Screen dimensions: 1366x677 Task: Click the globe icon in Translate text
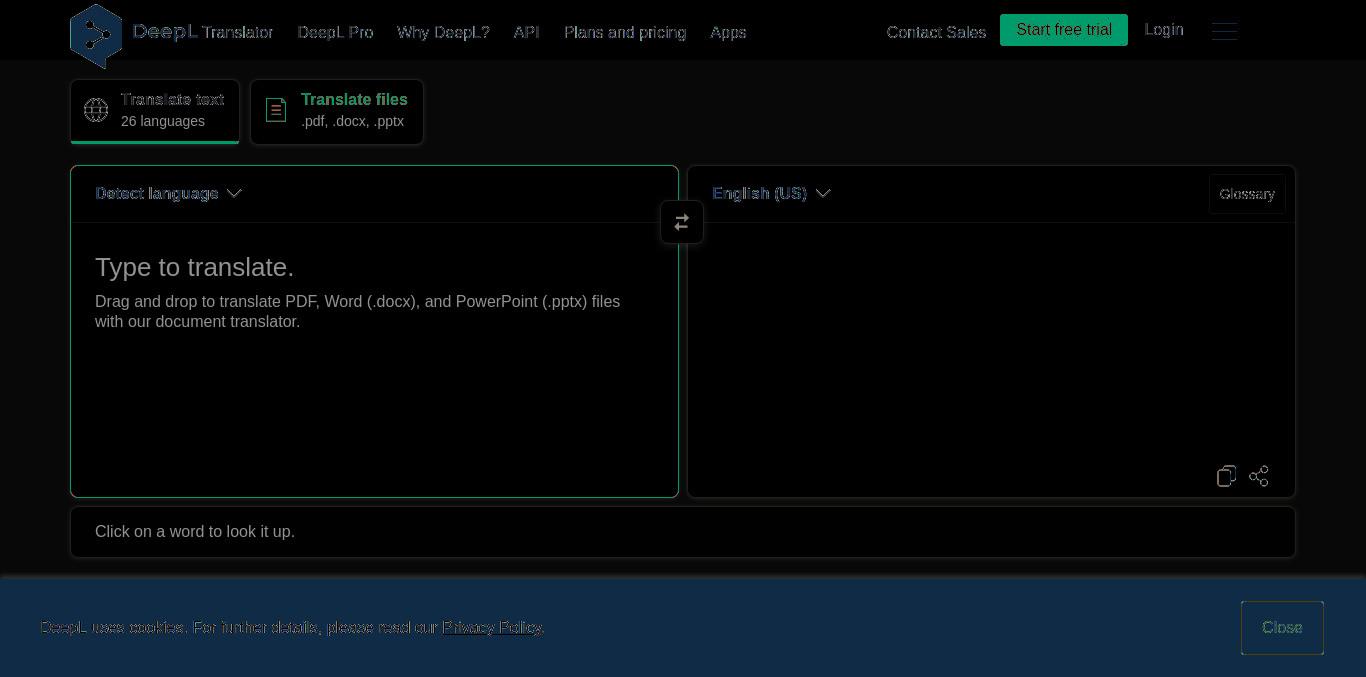coord(96,110)
